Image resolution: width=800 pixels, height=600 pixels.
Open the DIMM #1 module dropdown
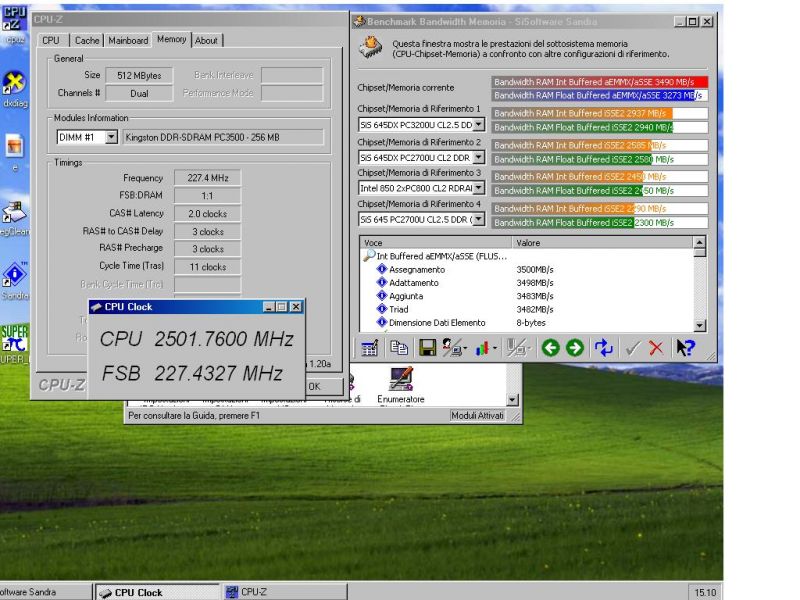(111, 137)
